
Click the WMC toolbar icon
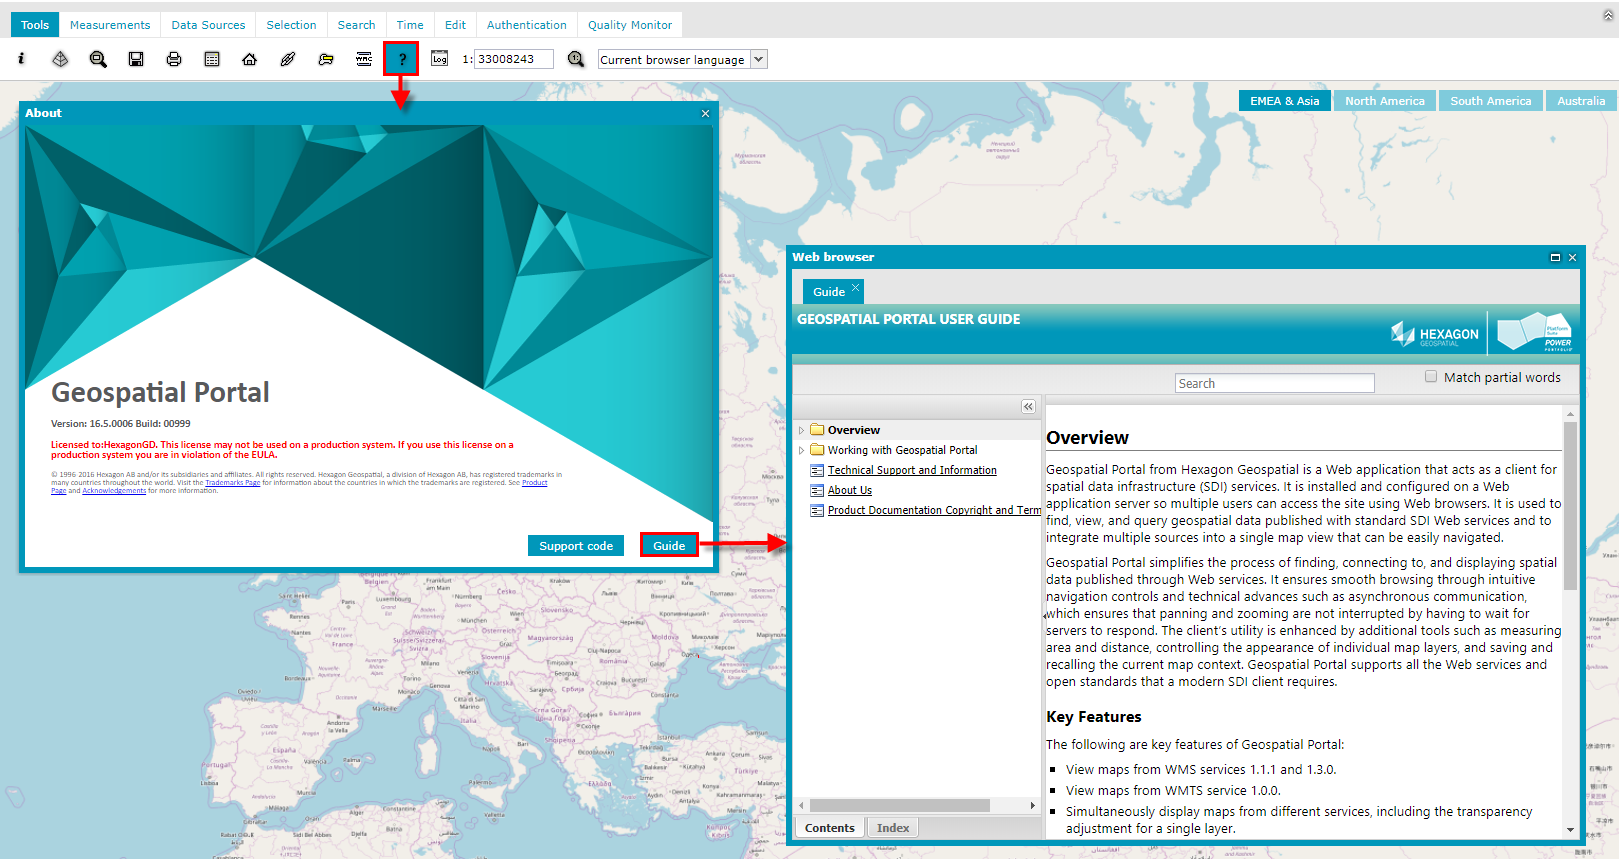tap(364, 60)
